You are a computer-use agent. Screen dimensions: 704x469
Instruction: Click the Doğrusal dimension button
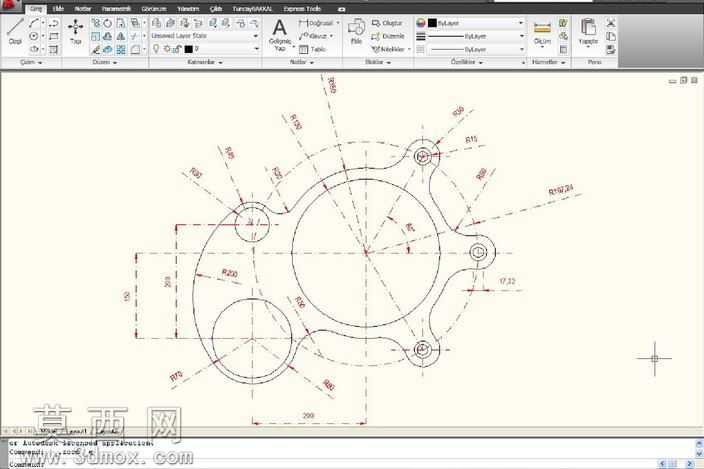[x=317, y=23]
